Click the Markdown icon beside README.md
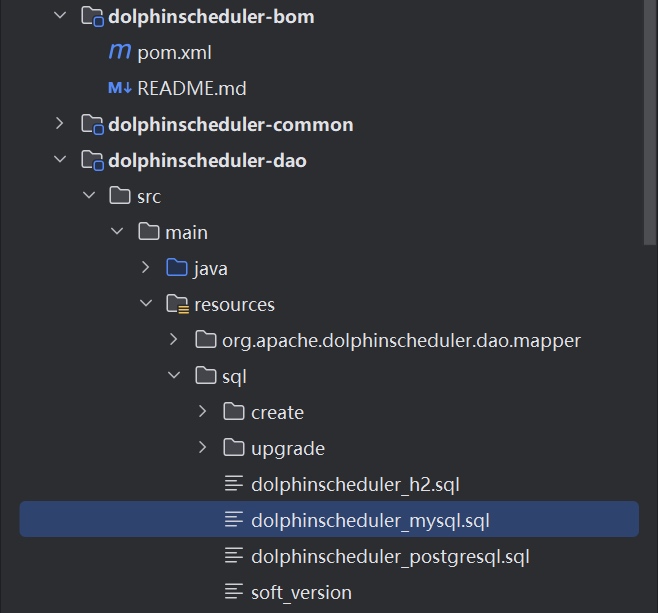Screen dimensions: 658x613 119,88
